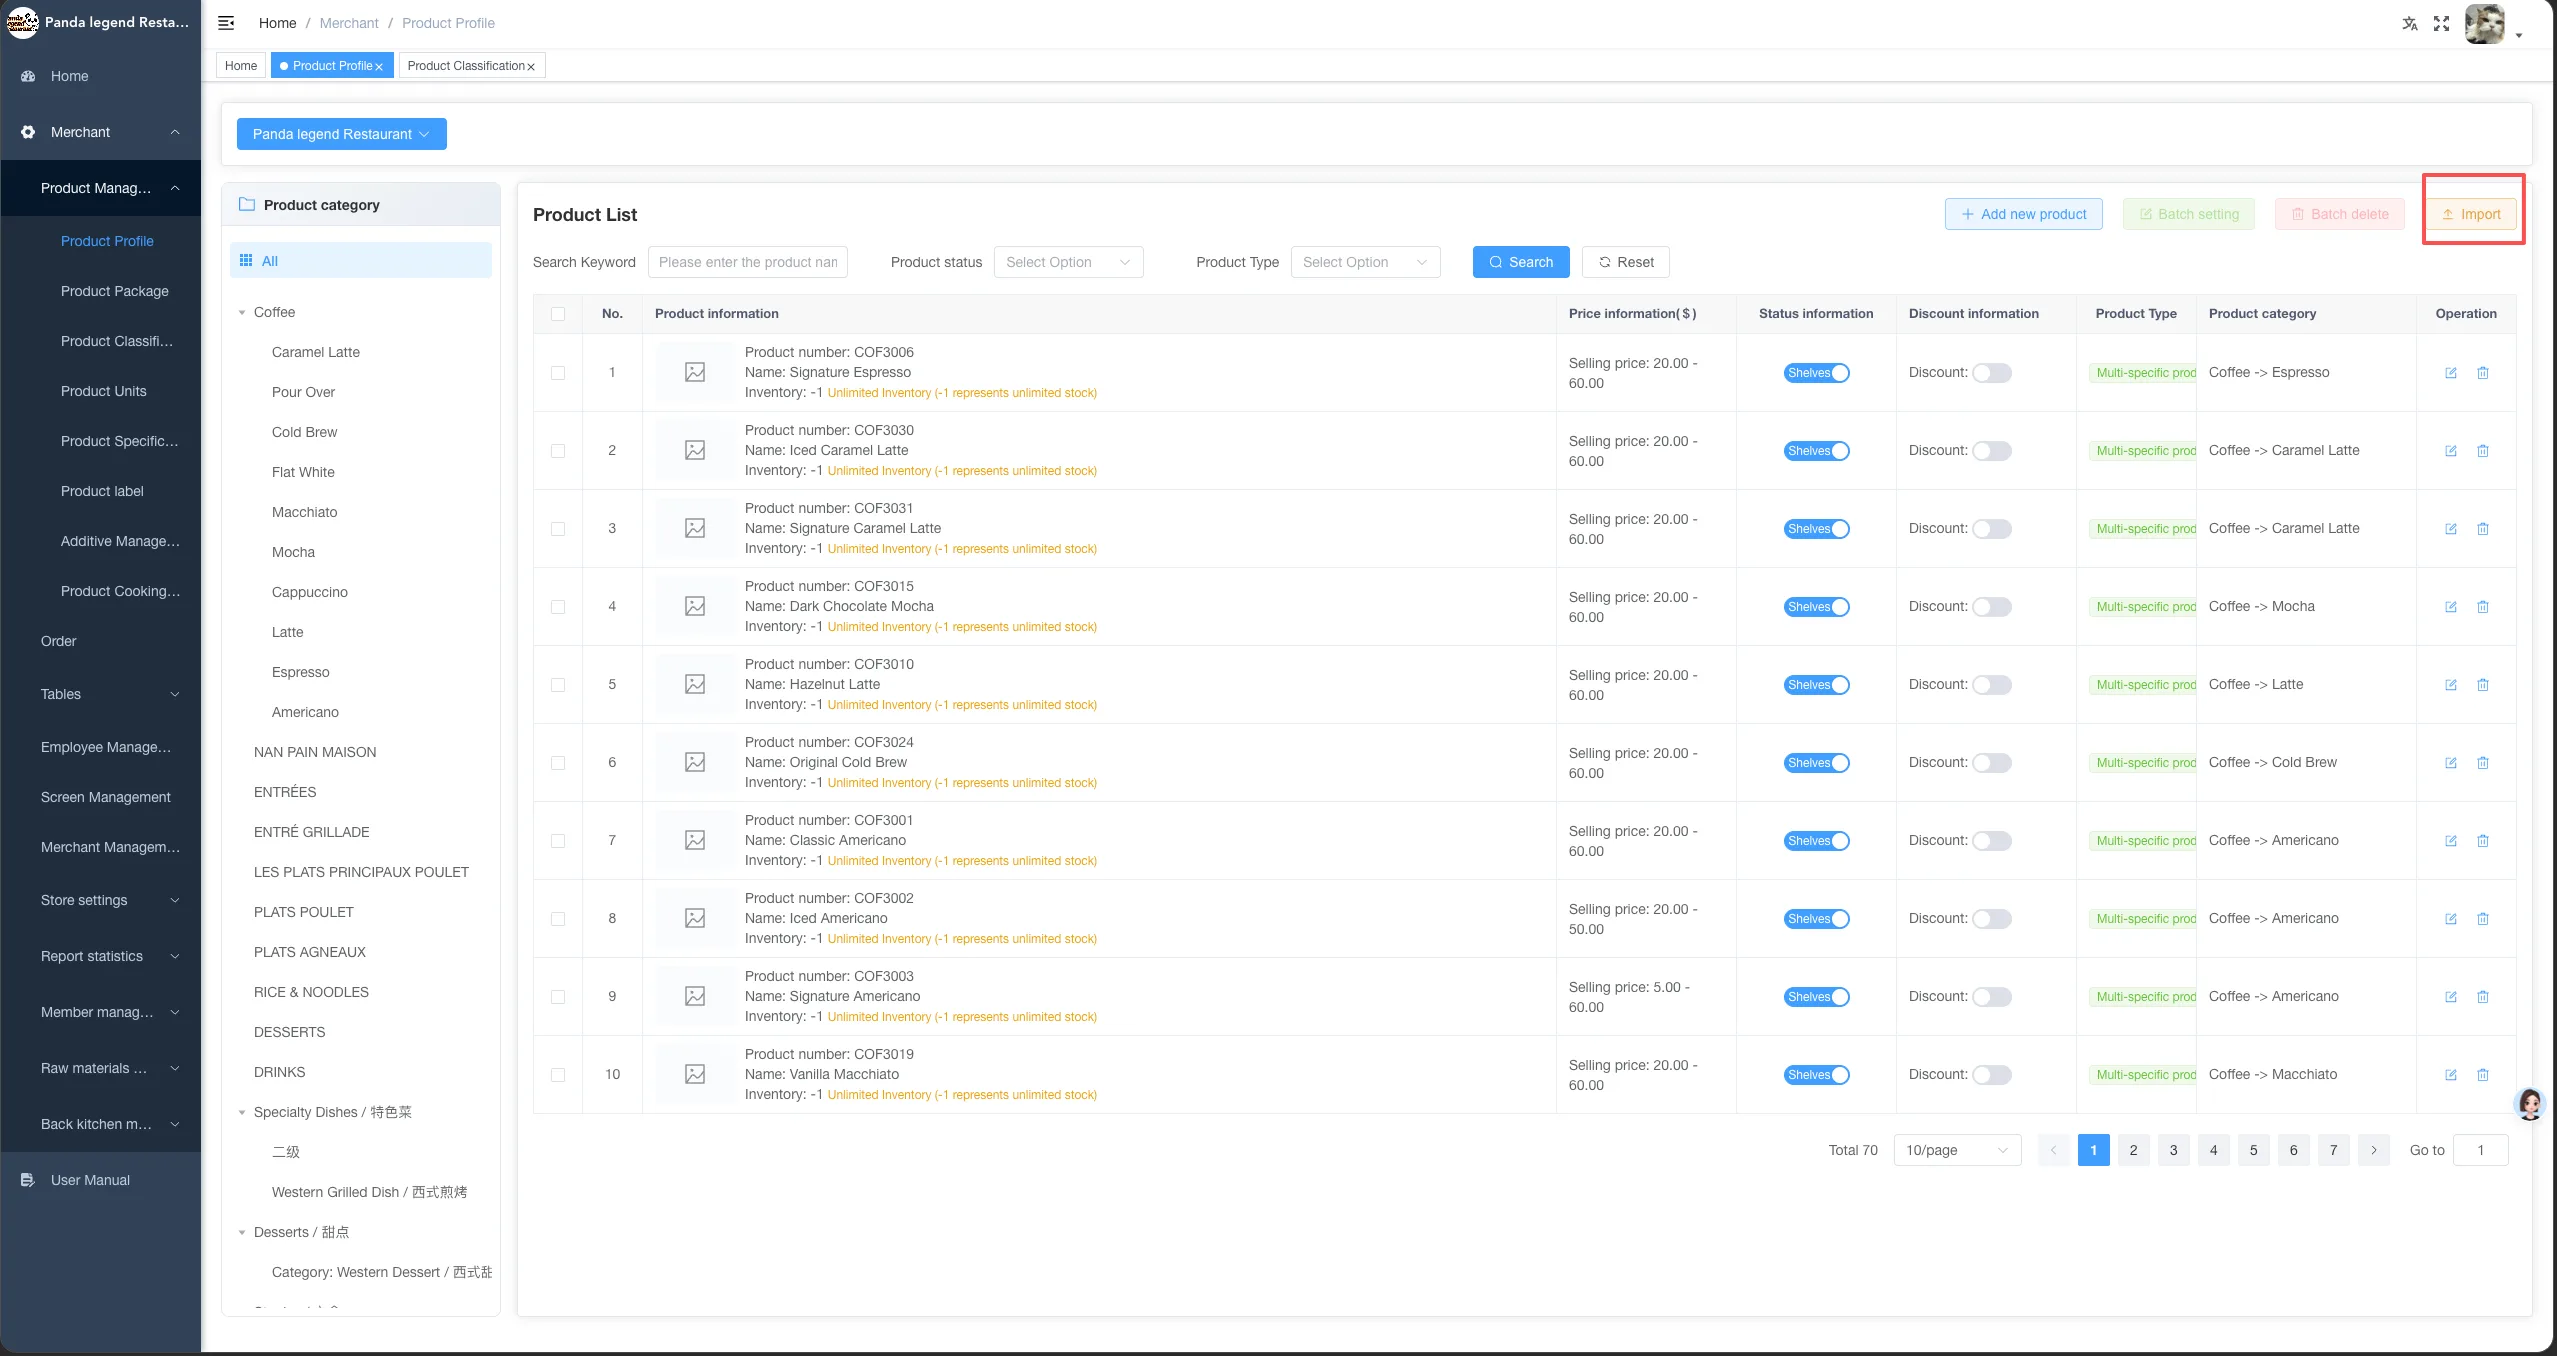Click the Add new product button

click(2024, 214)
